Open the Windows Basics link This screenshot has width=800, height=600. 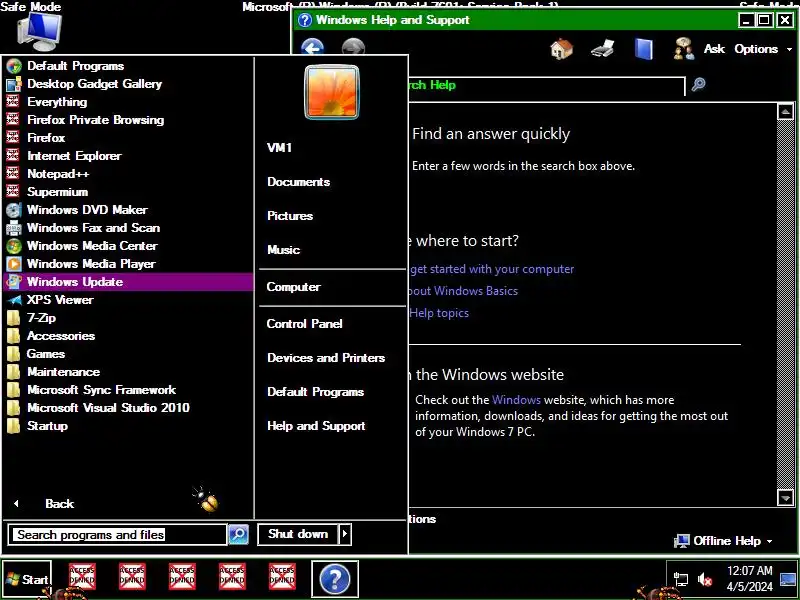(x=463, y=291)
